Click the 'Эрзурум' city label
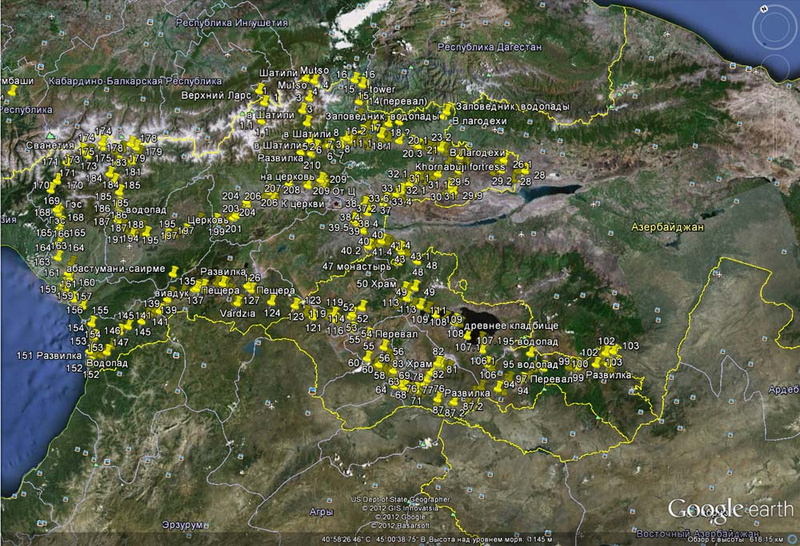The image size is (800, 546). (x=182, y=525)
